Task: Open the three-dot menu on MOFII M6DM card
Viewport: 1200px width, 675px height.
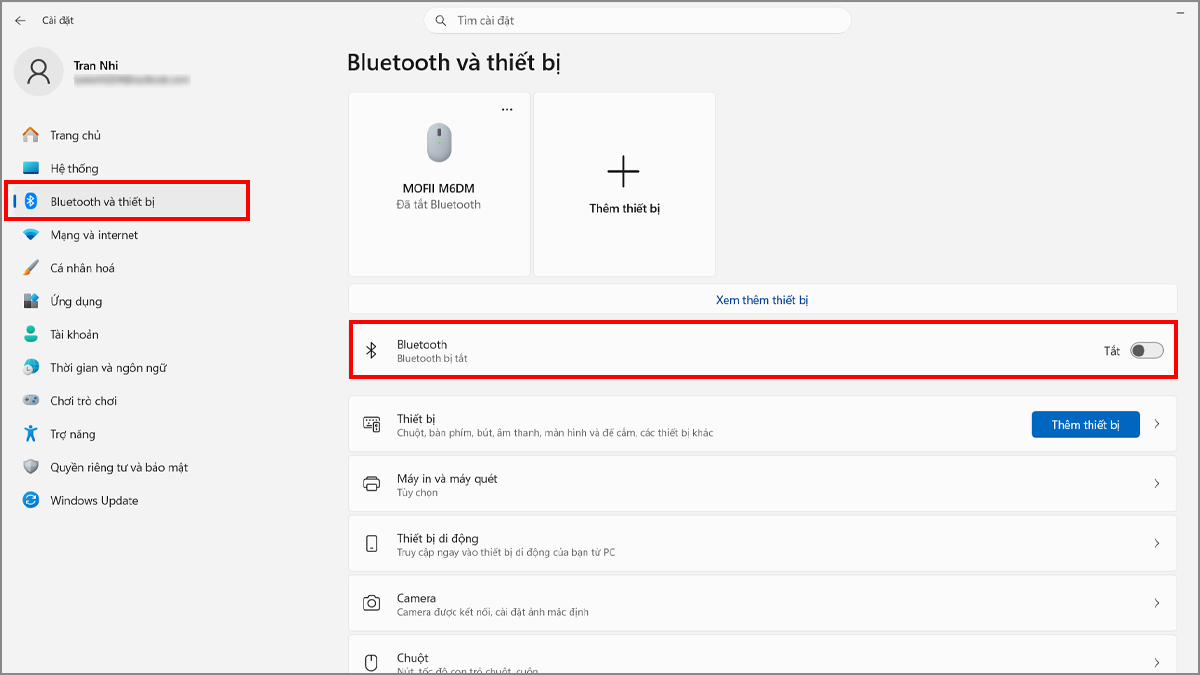Action: (507, 109)
